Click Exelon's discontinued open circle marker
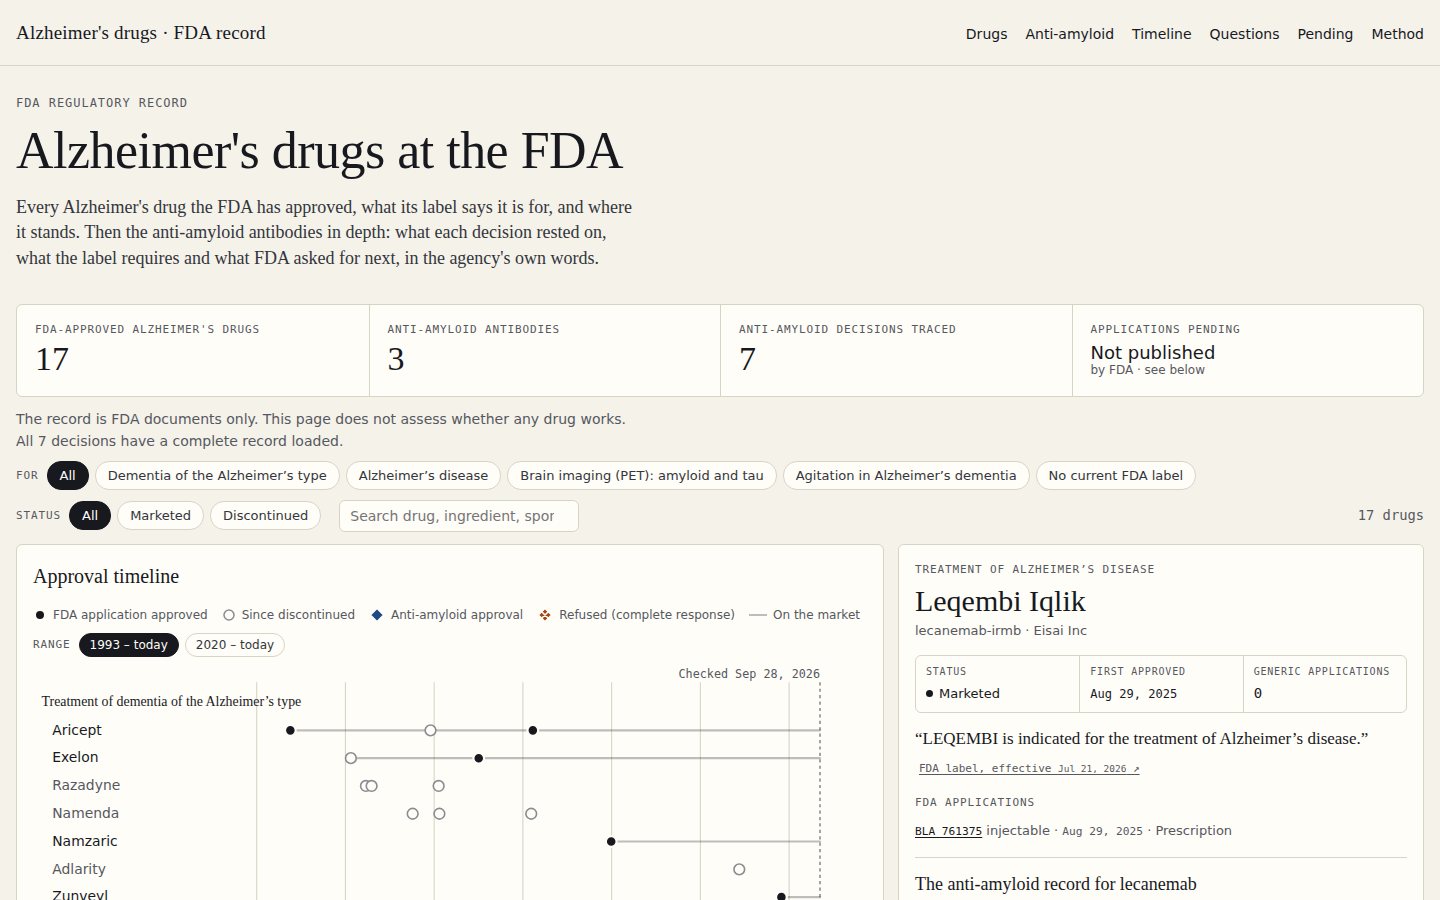Screen dimensions: 1440x900 coord(351,758)
